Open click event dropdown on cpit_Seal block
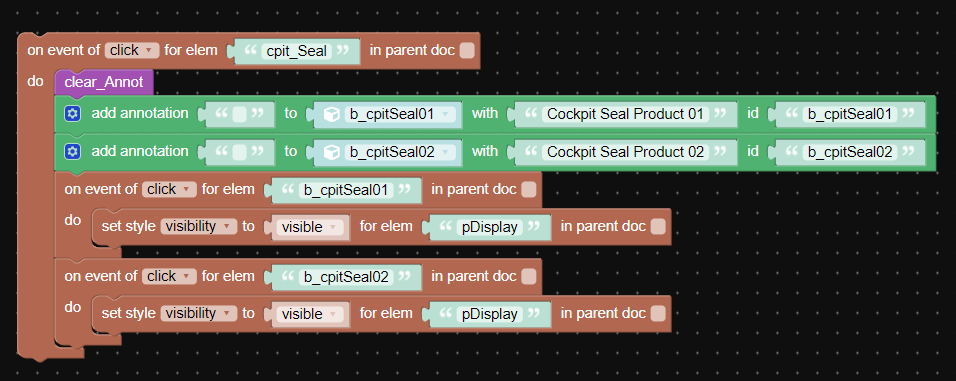Image resolution: width=956 pixels, height=381 pixels. click(x=132, y=51)
